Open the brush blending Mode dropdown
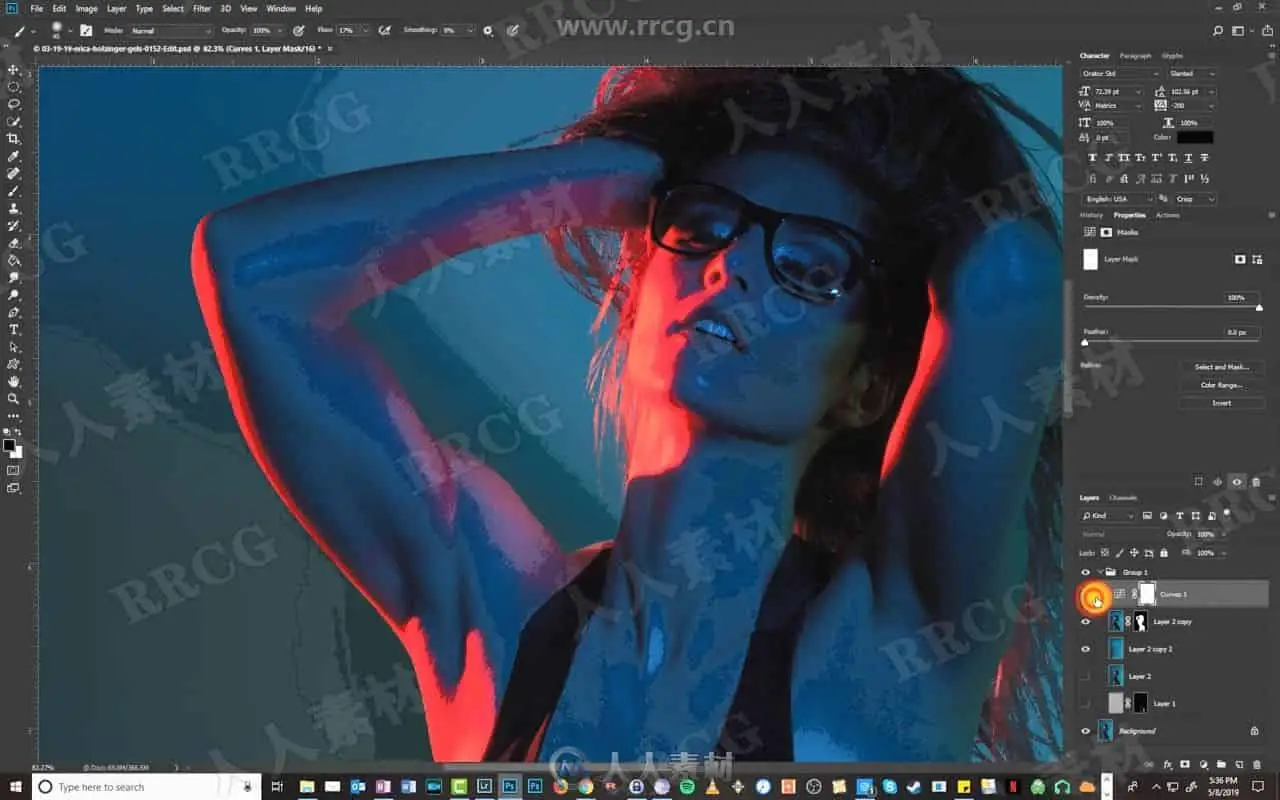 [169, 31]
